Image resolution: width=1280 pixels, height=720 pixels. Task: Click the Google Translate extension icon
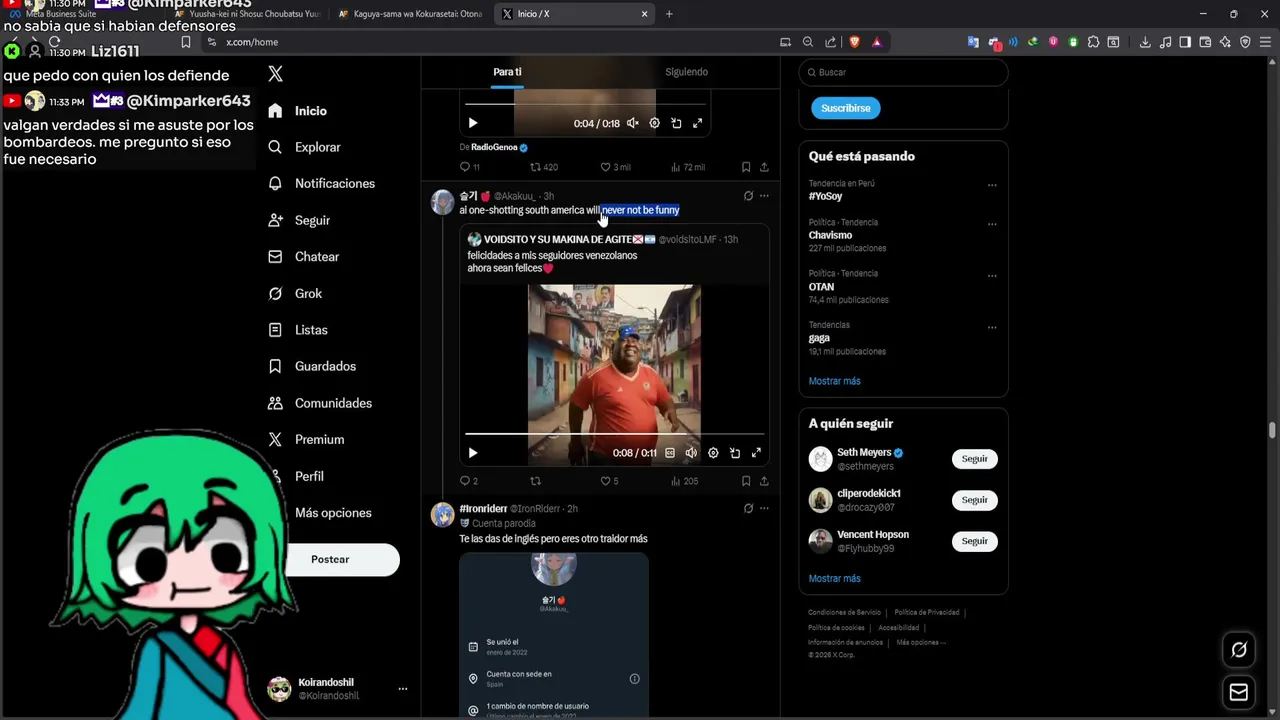[973, 42]
